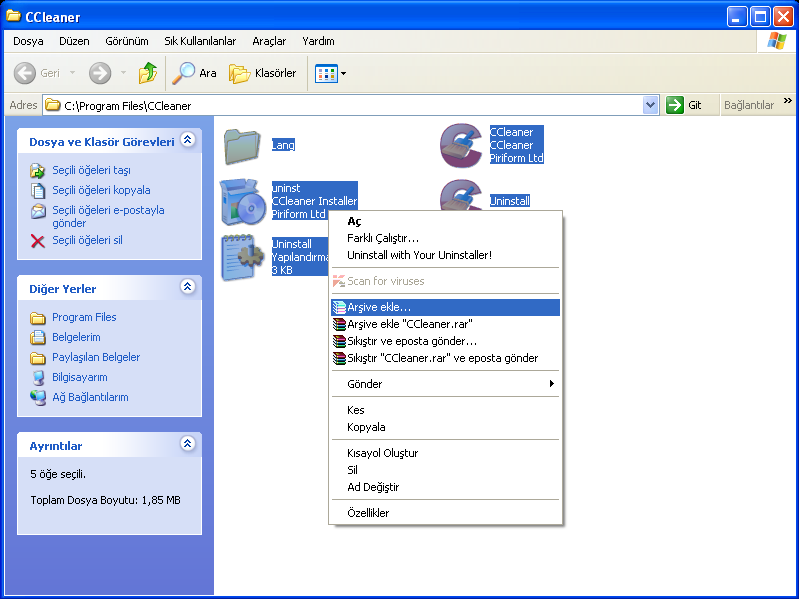
Task: Click address field C:\Program Files\CCleaner
Action: click(x=343, y=105)
